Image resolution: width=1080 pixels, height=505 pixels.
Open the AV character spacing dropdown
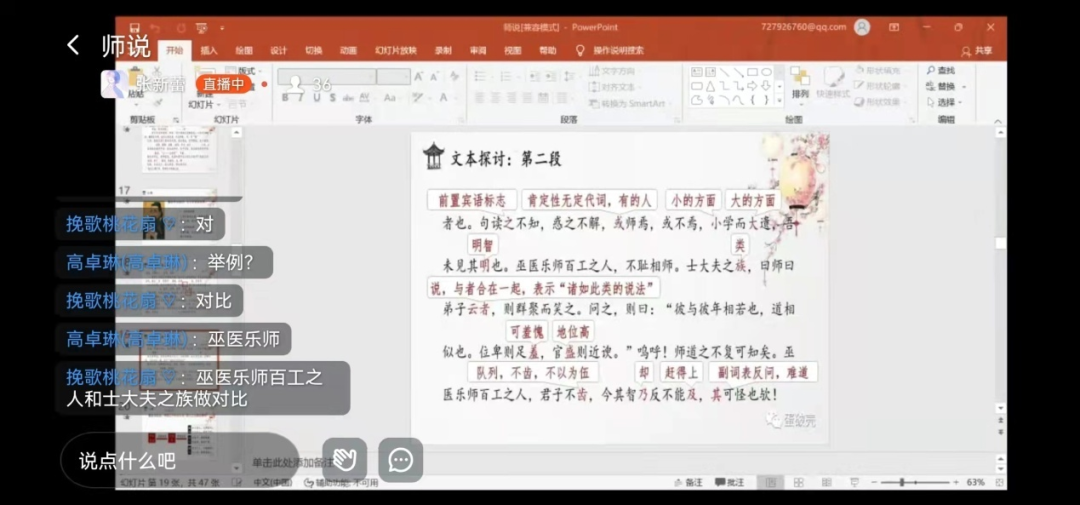(366, 98)
